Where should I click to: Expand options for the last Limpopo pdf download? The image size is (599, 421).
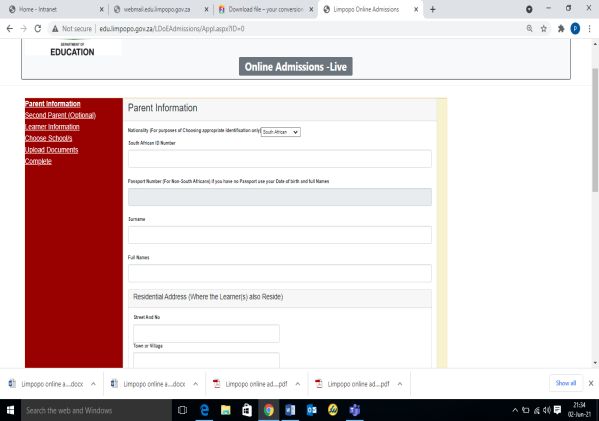[x=400, y=384]
